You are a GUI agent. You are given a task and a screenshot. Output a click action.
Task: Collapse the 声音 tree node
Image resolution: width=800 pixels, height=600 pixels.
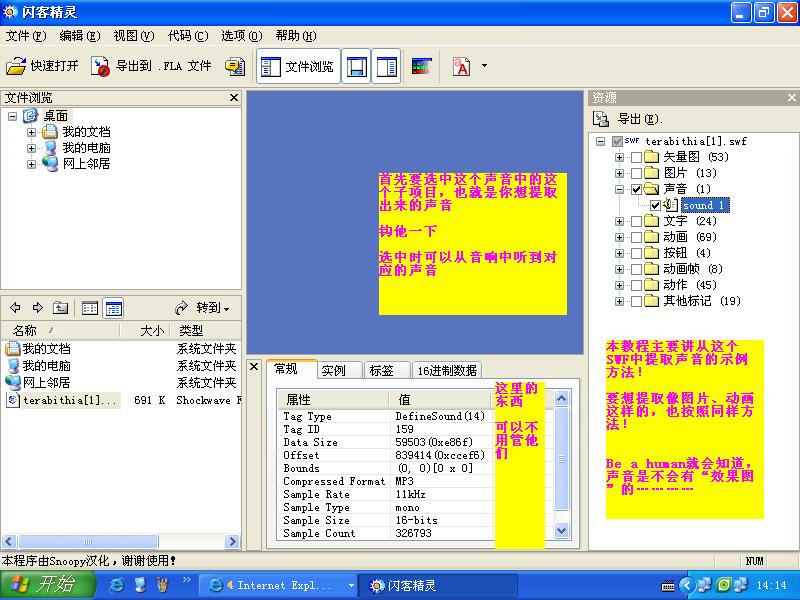point(619,189)
